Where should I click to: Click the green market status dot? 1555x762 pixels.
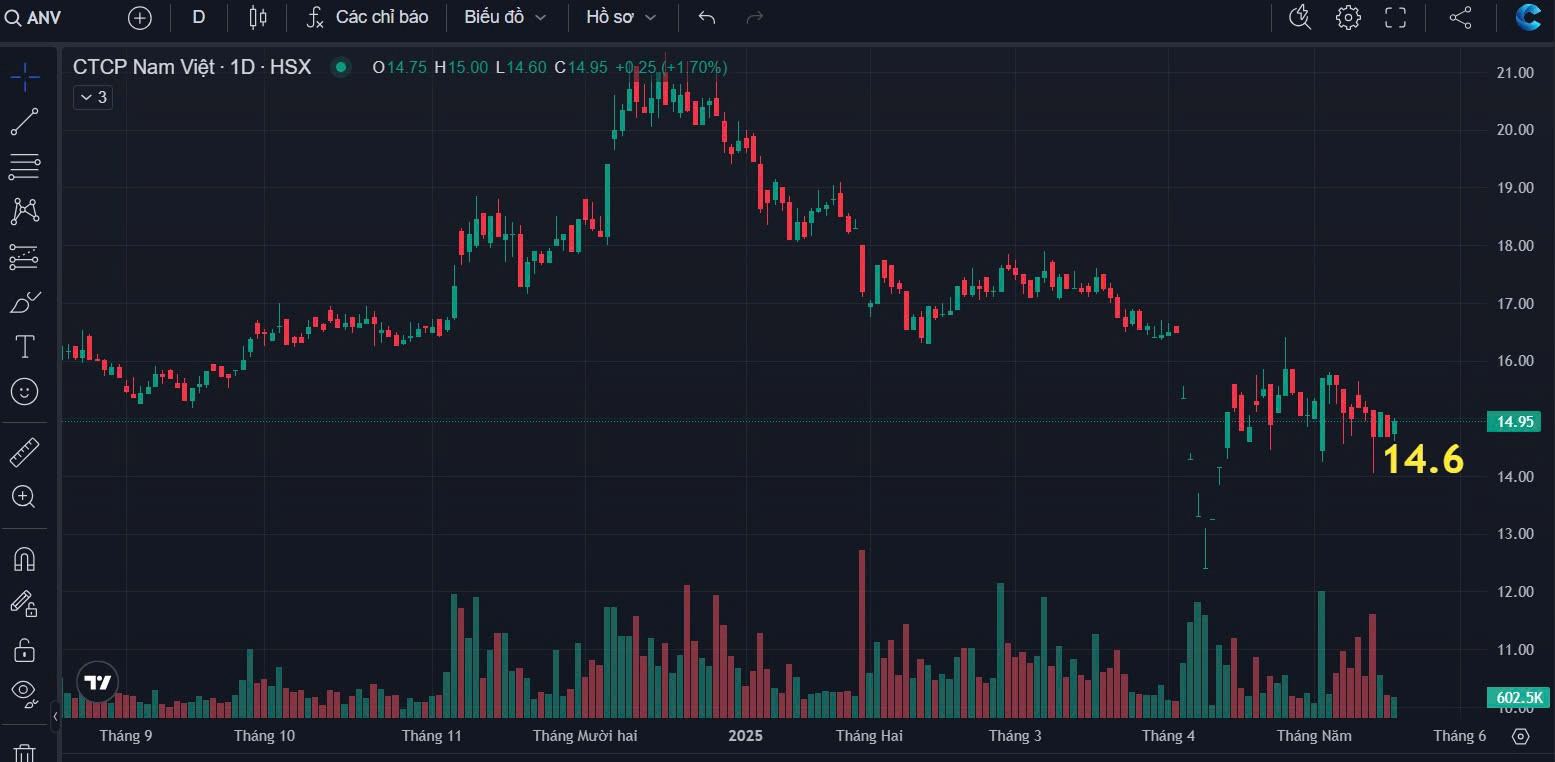pos(341,67)
